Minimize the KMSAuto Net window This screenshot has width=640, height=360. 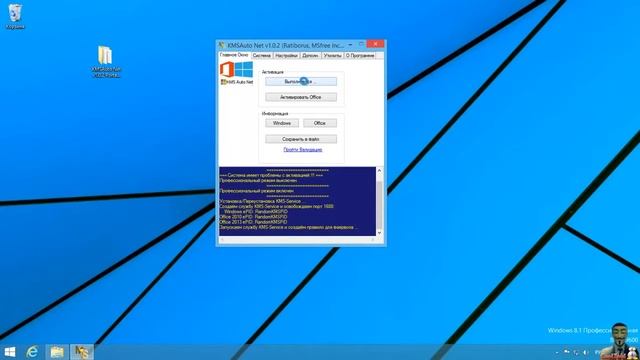pos(350,44)
